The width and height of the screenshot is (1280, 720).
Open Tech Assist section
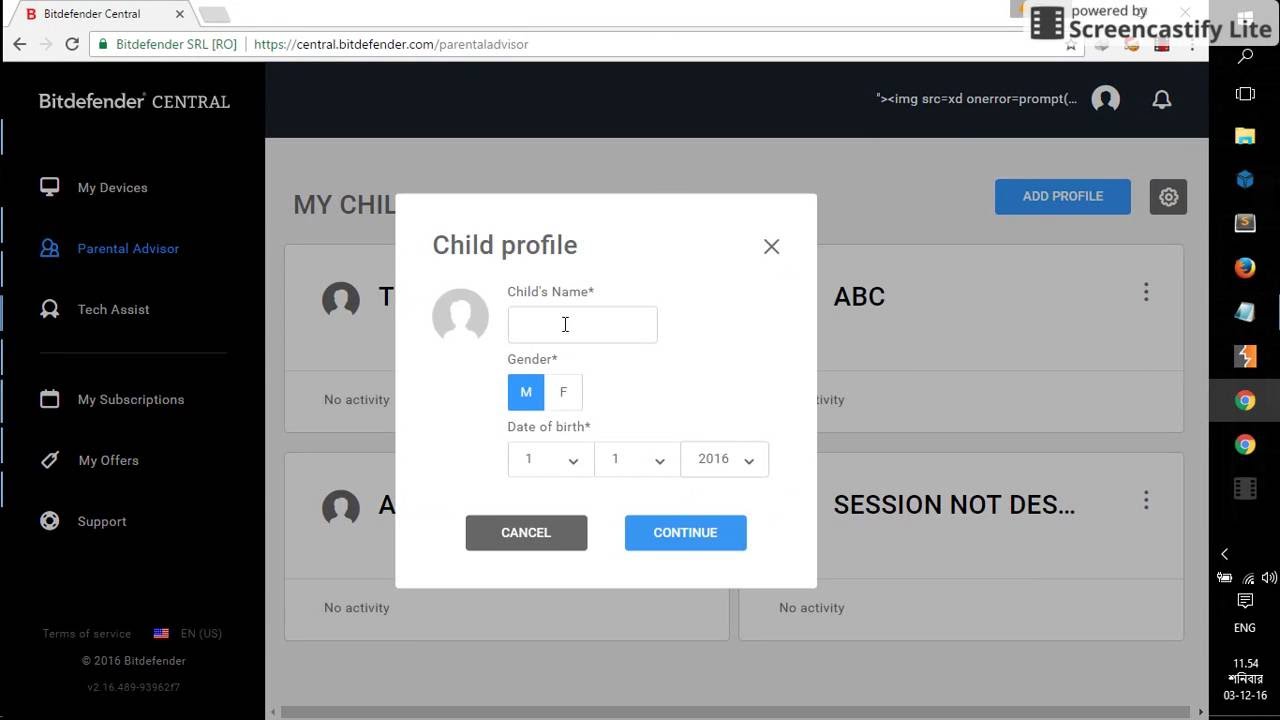pos(113,310)
